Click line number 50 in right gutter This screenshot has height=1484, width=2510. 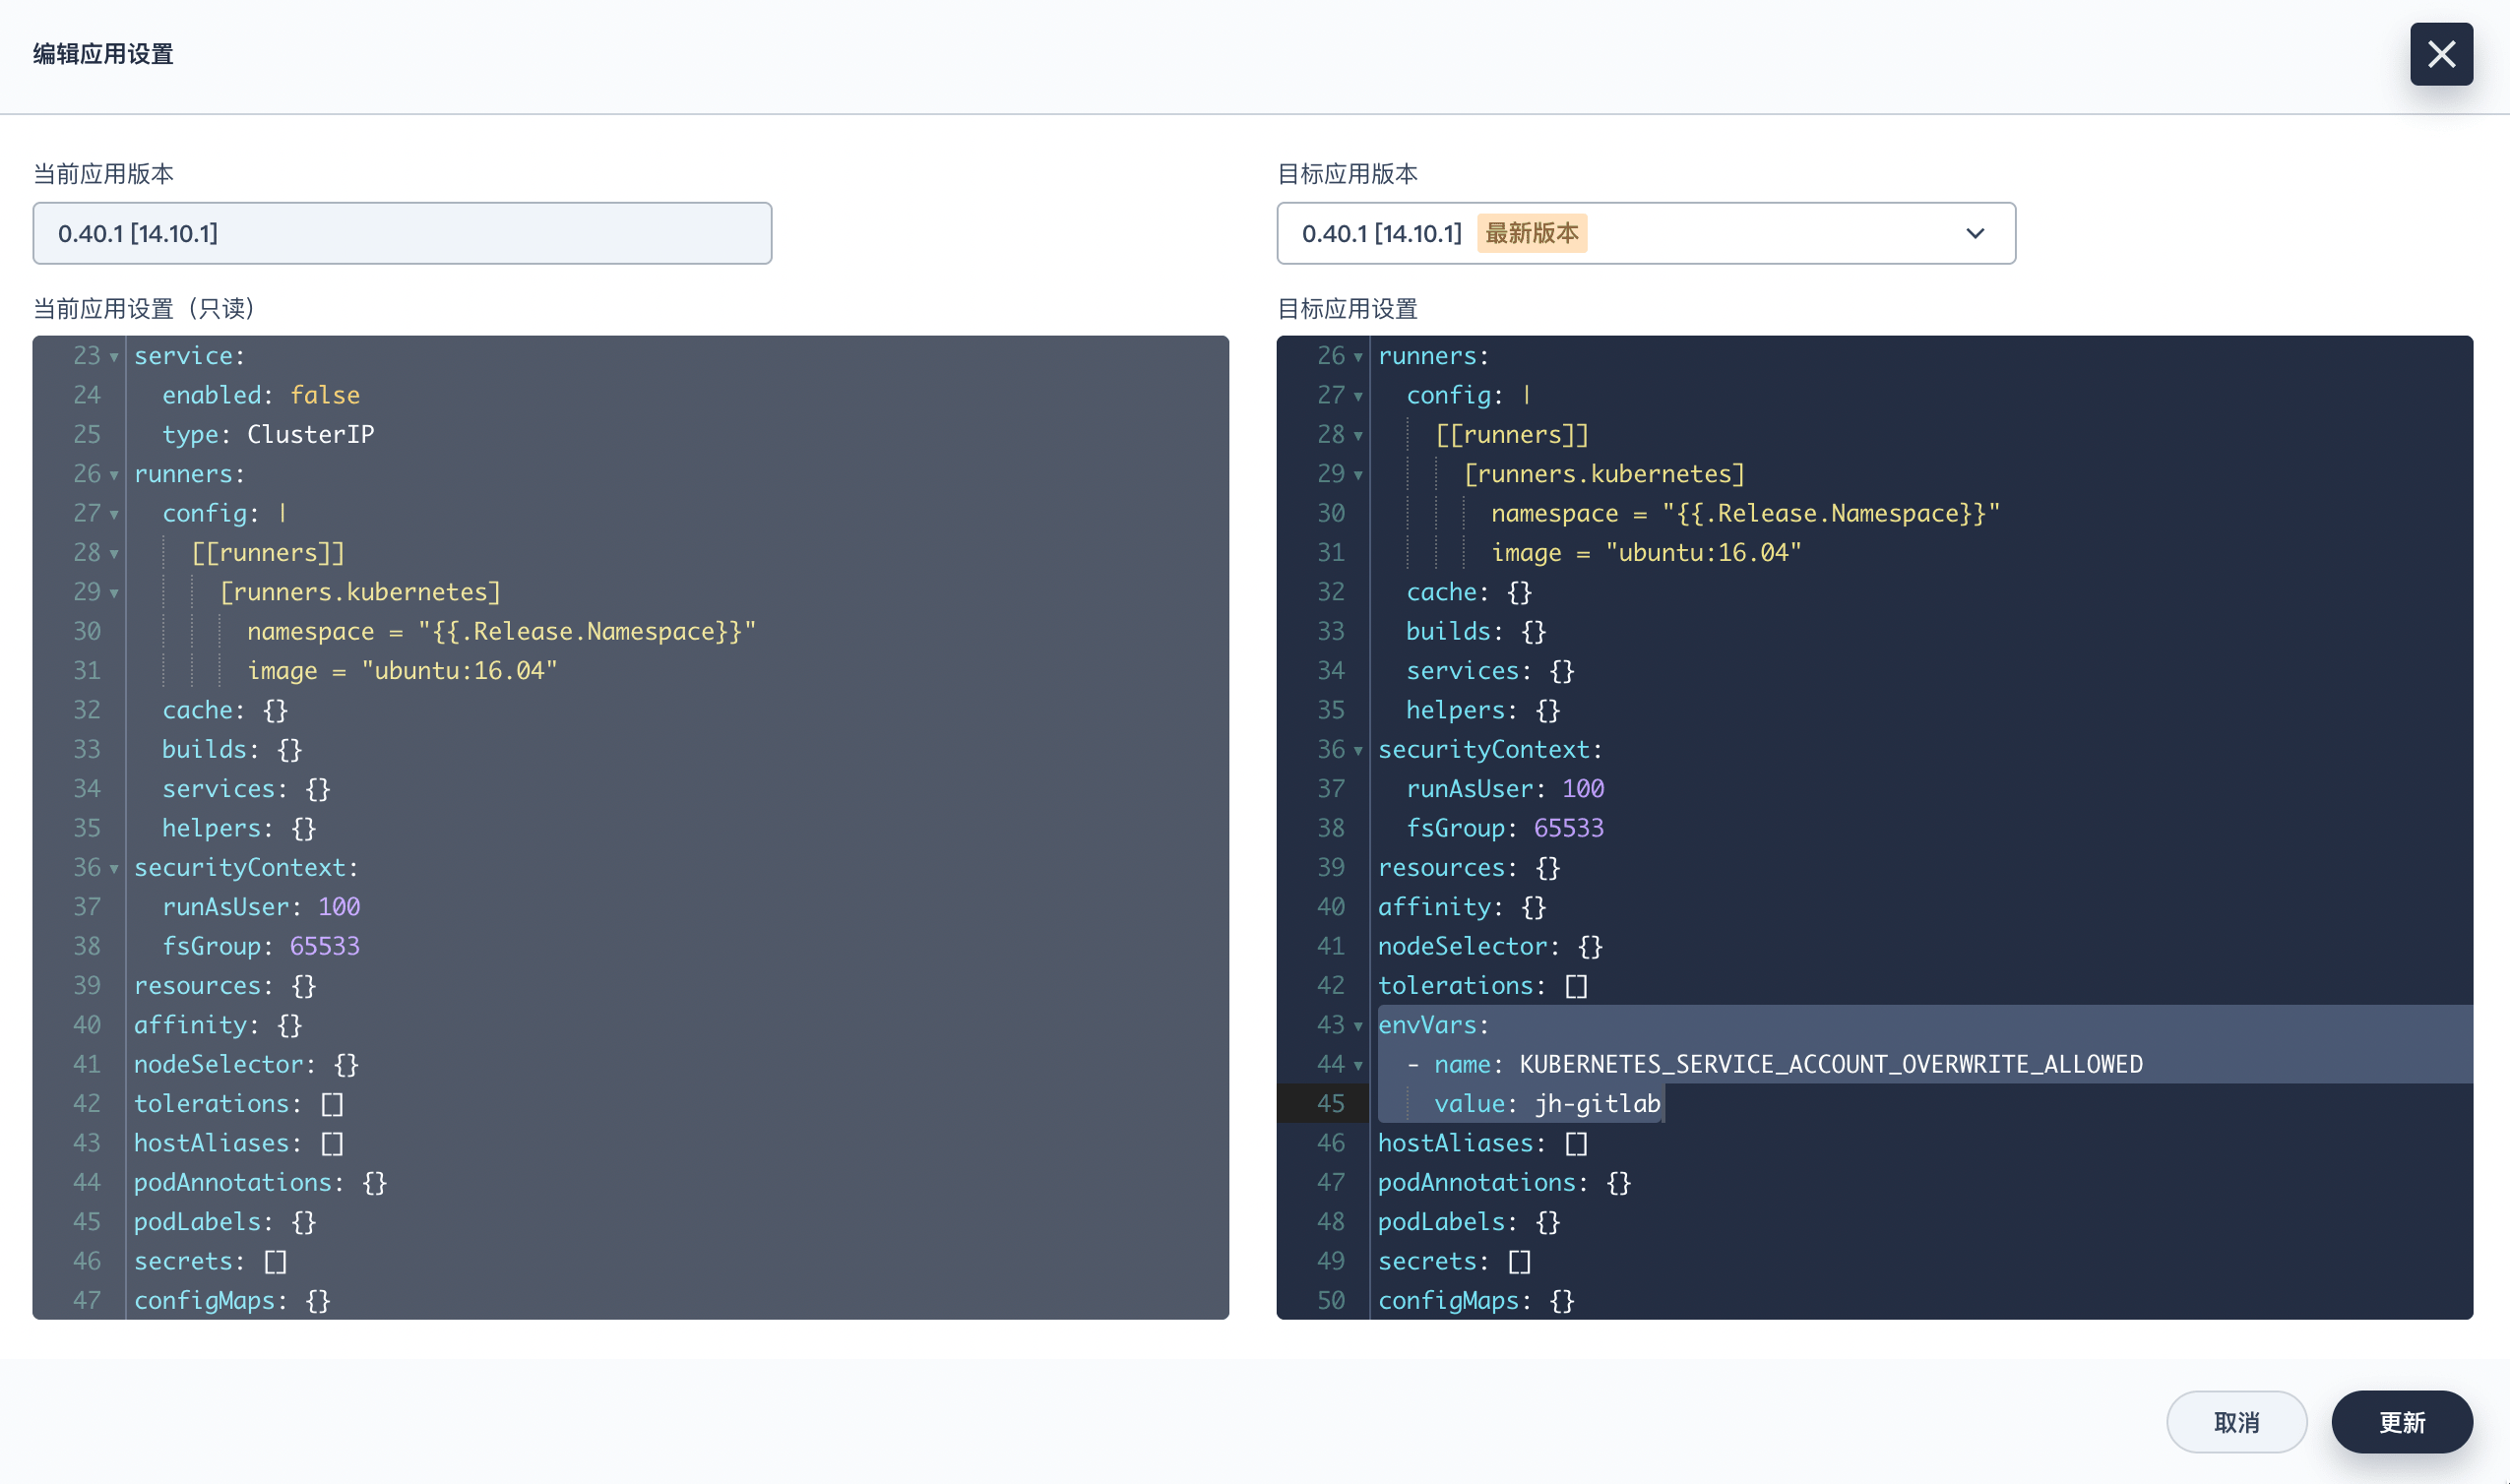click(x=1330, y=1300)
